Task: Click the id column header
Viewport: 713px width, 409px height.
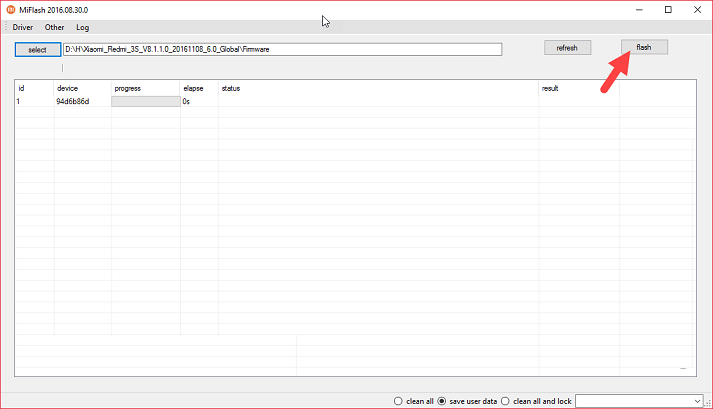Action: coord(34,88)
